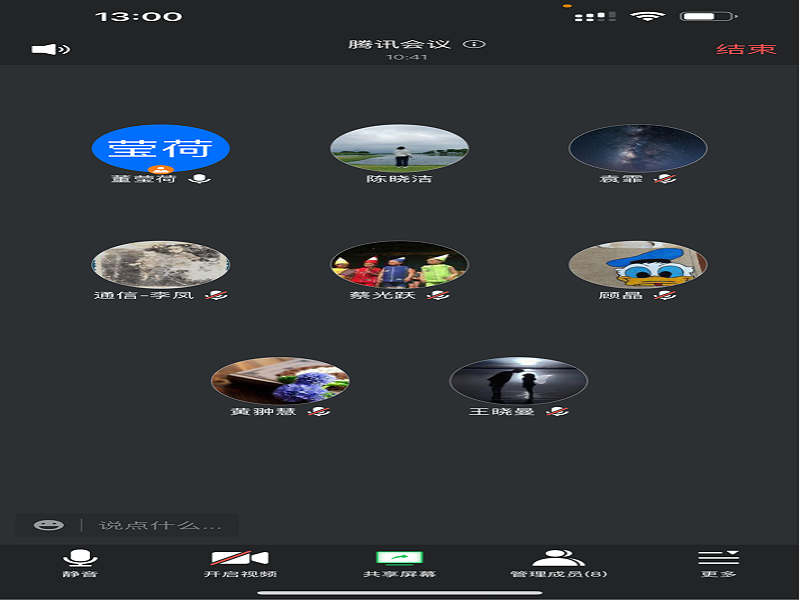800x600 pixels.
Task: Select 通信-李凤 participant avatar
Action: (161, 264)
